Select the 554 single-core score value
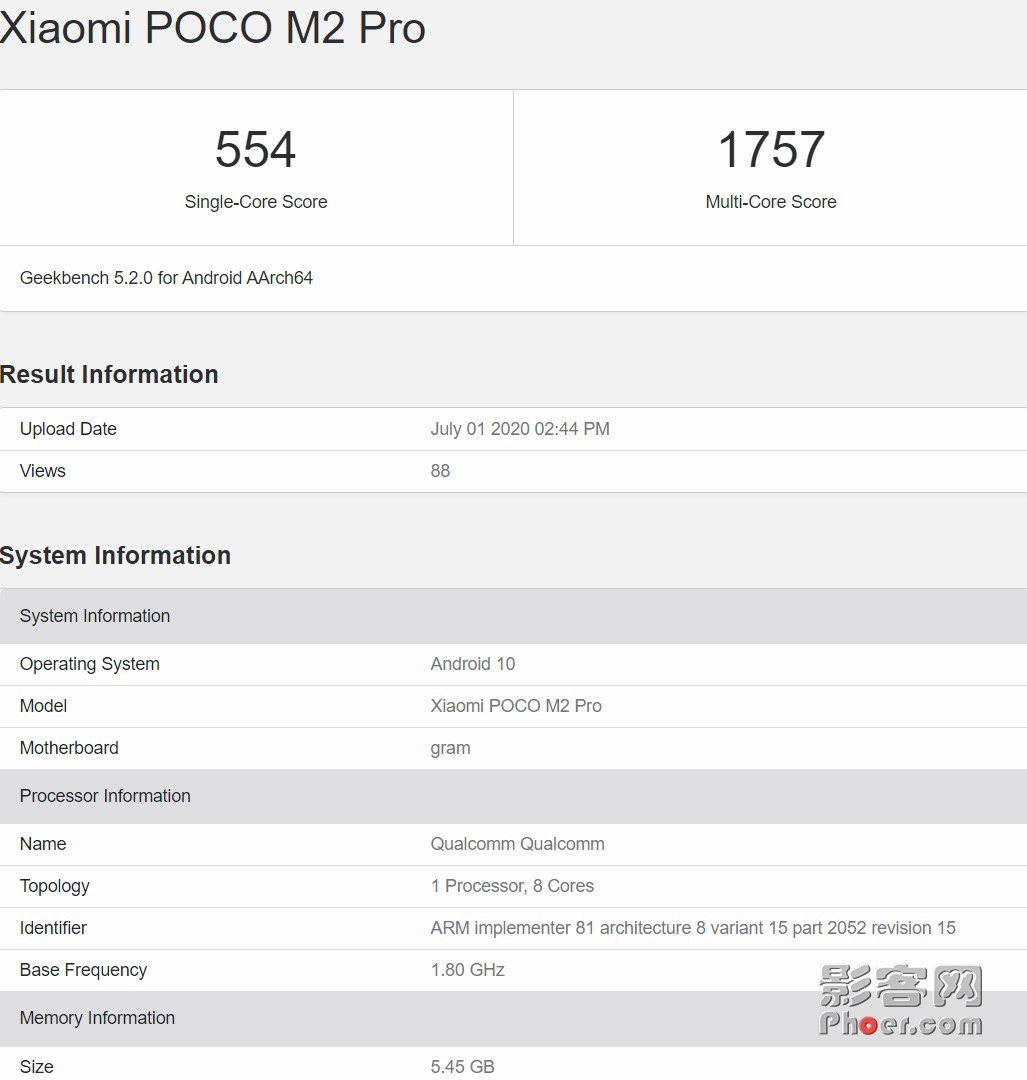Image resolution: width=1027 pixels, height=1080 pixels. click(256, 149)
